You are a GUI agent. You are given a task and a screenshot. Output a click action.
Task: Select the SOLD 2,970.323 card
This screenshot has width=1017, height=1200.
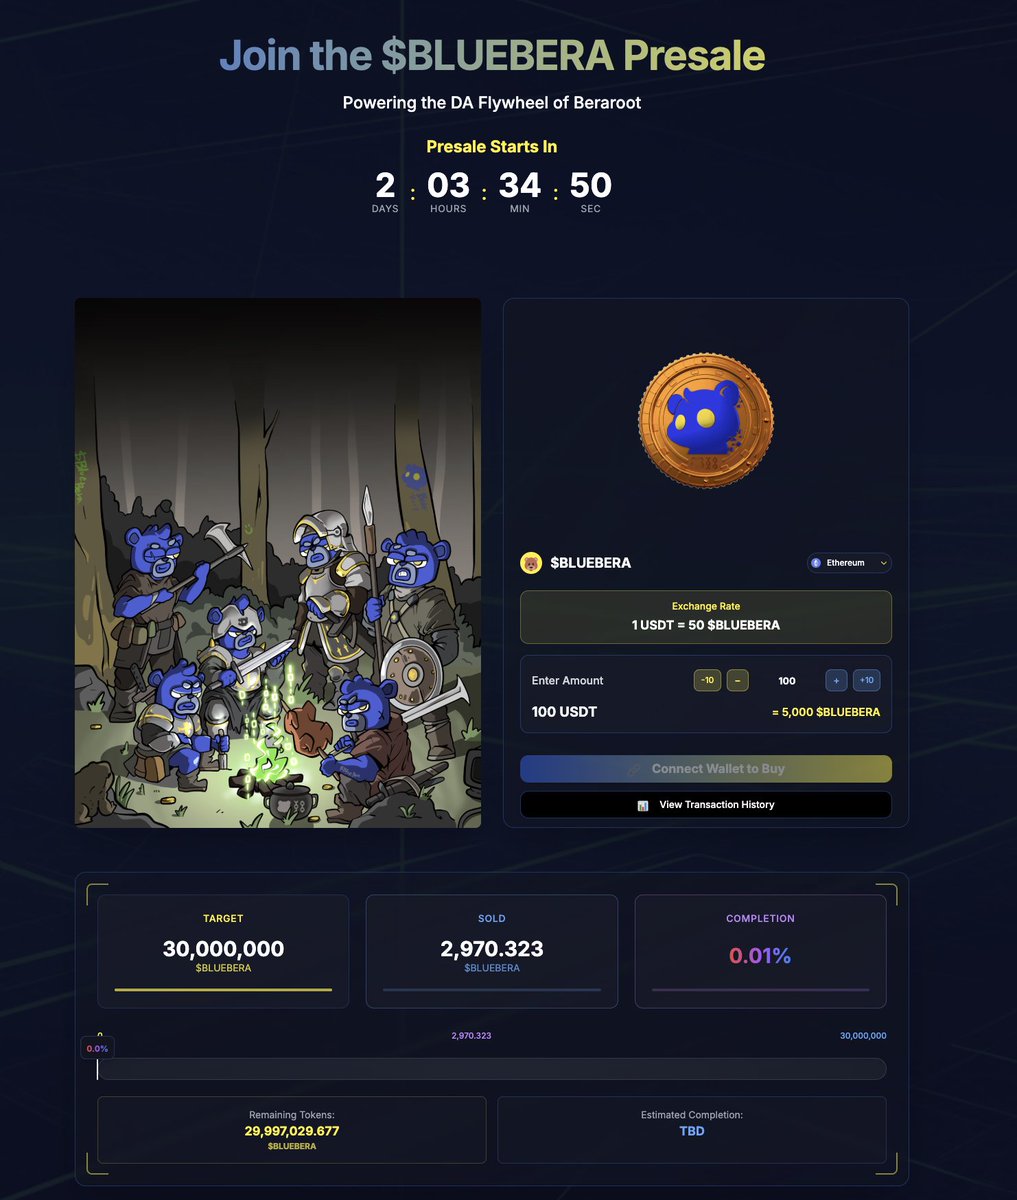(492, 951)
